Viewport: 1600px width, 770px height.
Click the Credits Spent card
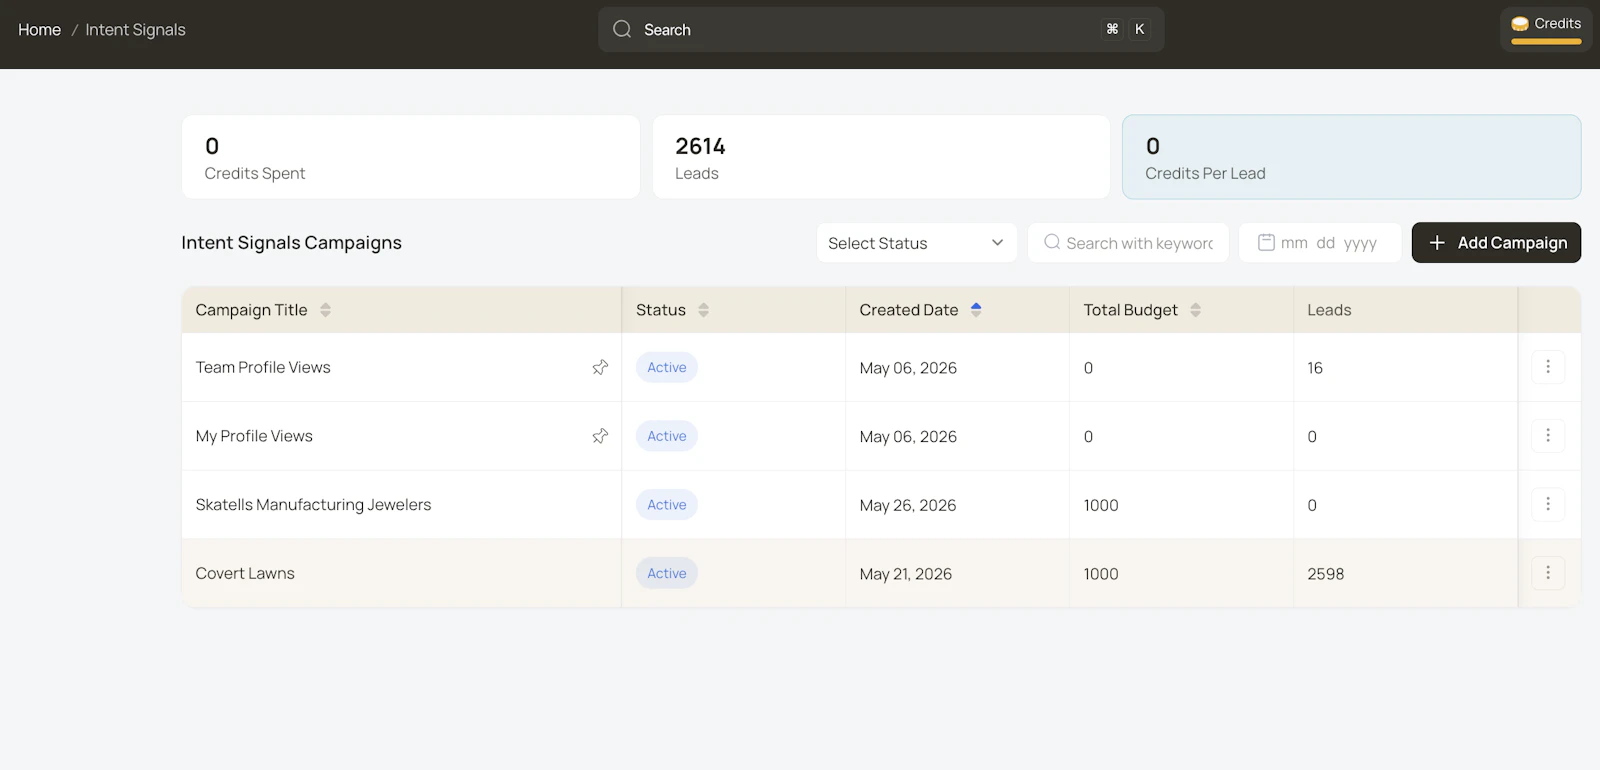[x=411, y=157]
